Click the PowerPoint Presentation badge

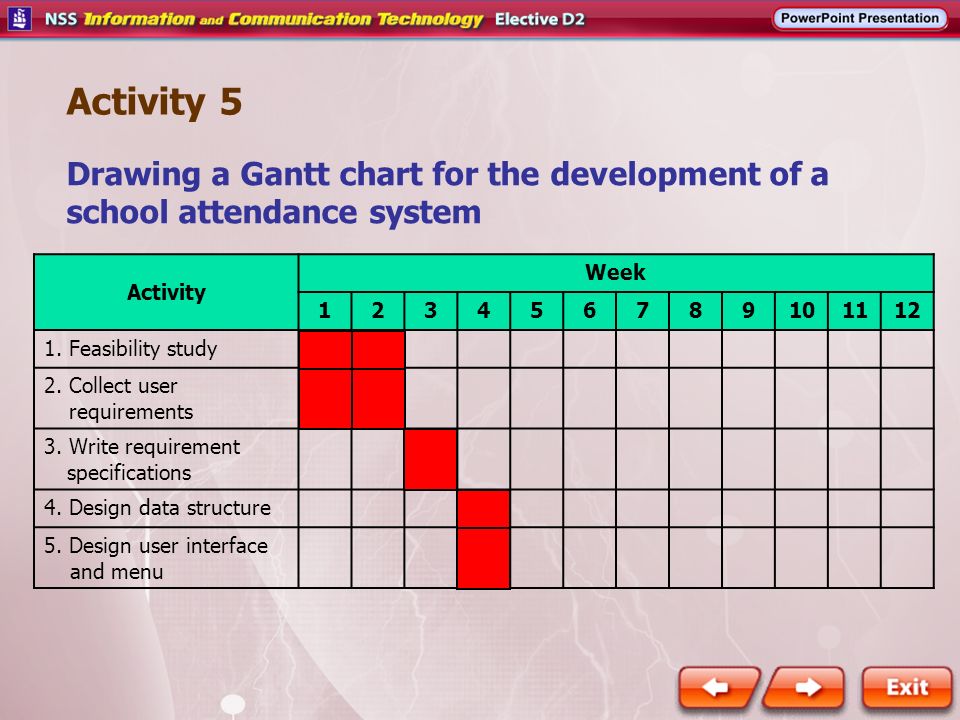pos(860,18)
